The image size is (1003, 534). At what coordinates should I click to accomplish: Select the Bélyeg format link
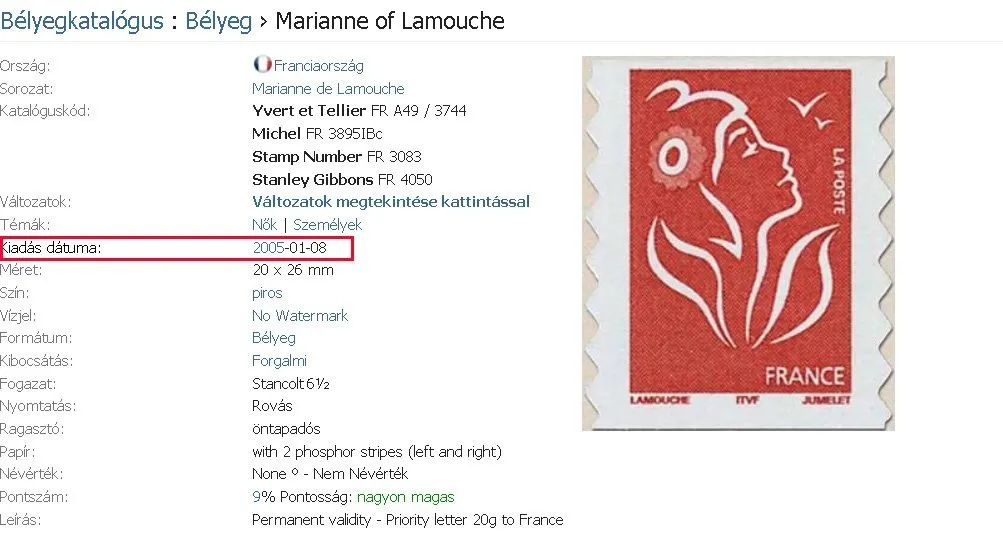coord(274,338)
